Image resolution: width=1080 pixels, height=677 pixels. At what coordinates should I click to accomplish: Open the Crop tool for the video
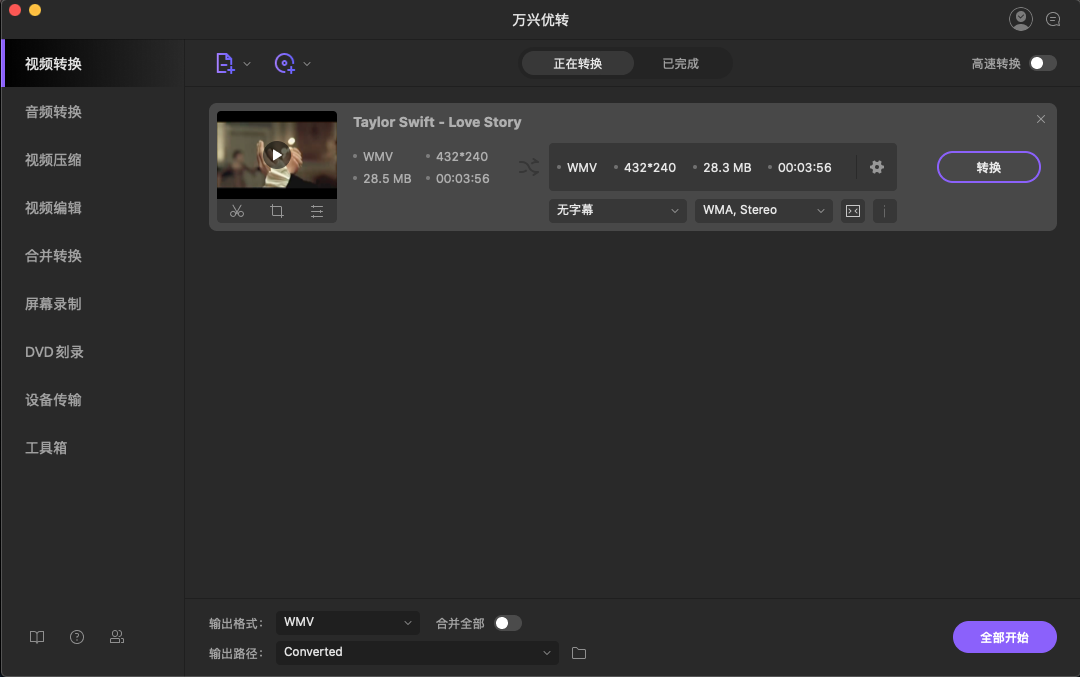[x=277, y=211]
